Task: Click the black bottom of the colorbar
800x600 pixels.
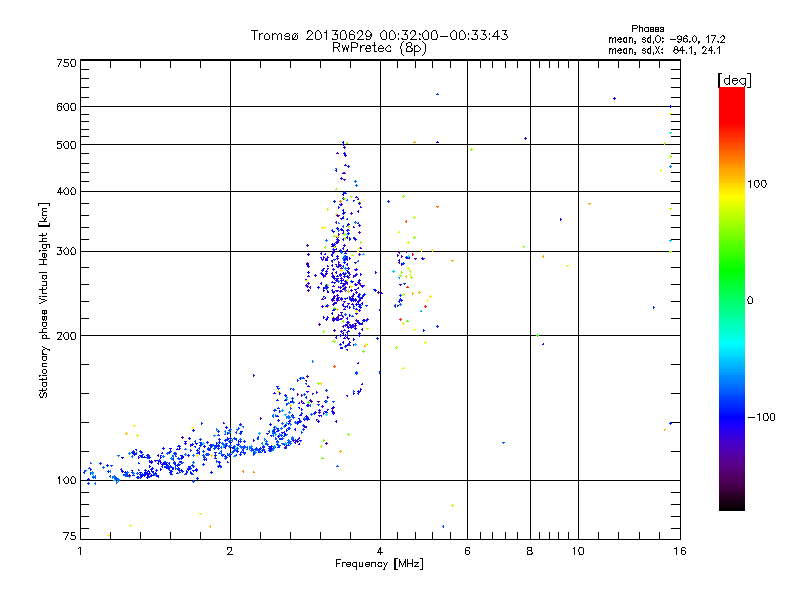Action: [x=732, y=503]
